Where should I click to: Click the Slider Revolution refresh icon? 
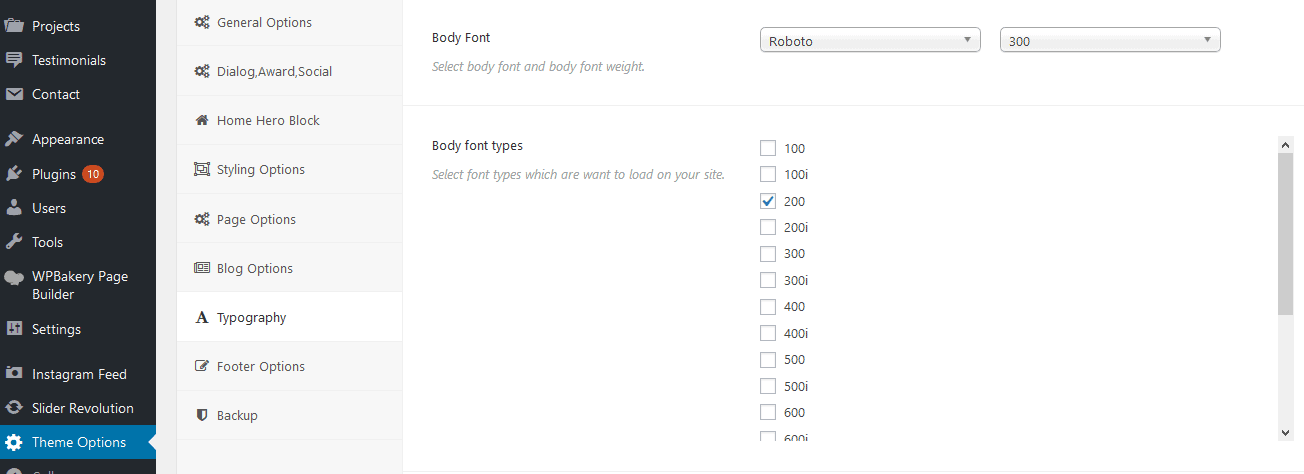(14, 408)
